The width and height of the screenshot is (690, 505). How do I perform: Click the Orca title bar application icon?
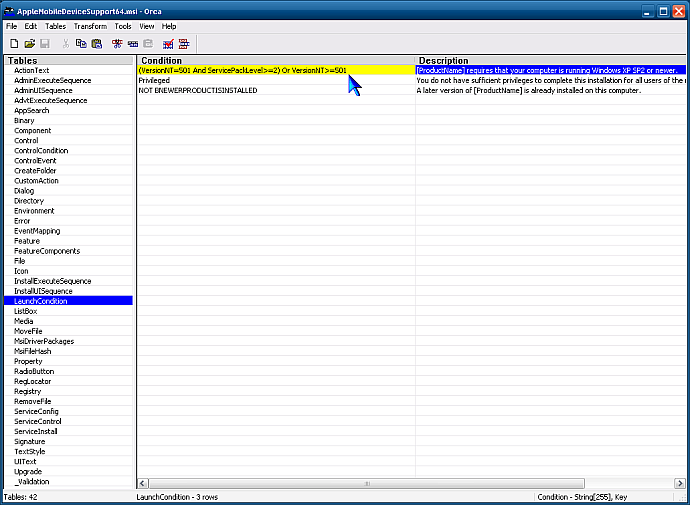9,11
